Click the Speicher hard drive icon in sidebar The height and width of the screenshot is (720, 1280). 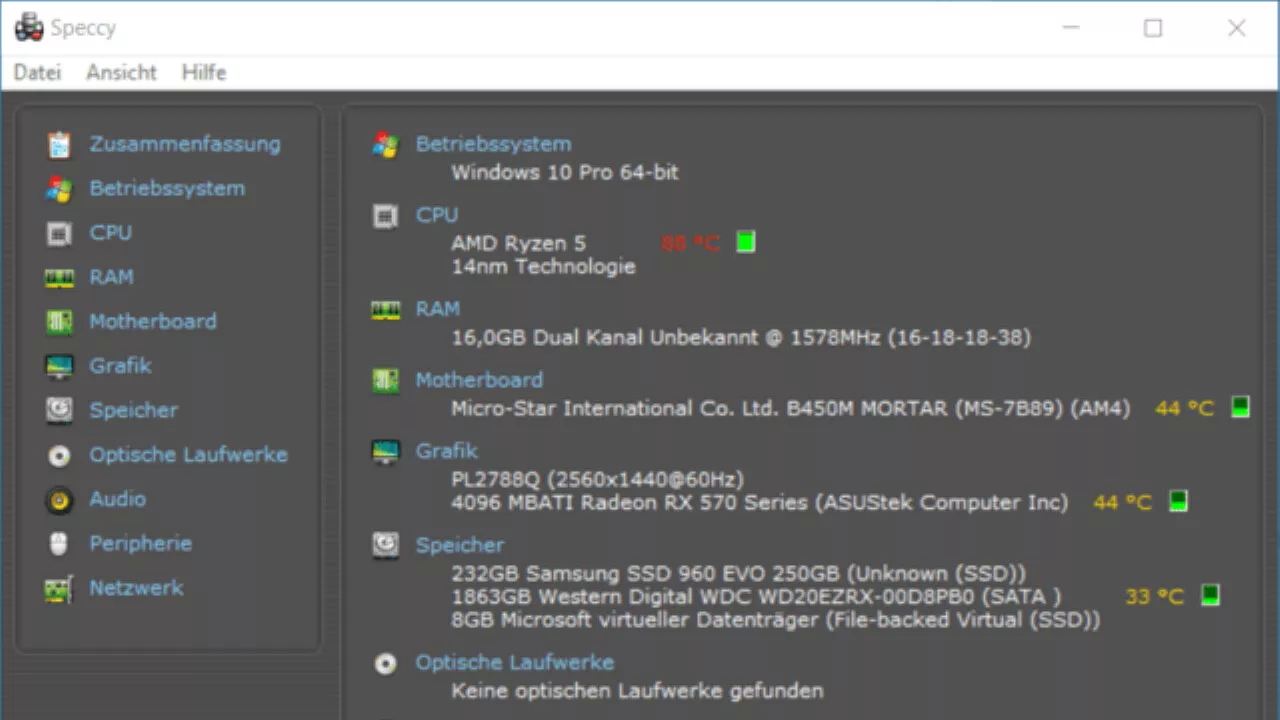[x=59, y=410]
